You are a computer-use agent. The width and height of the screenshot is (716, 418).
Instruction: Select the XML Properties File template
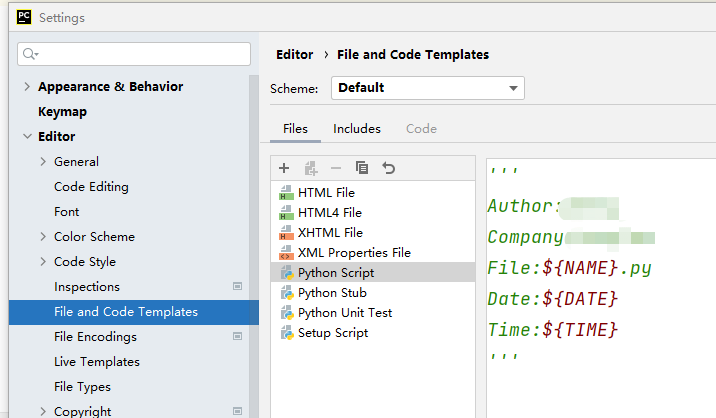(x=354, y=253)
